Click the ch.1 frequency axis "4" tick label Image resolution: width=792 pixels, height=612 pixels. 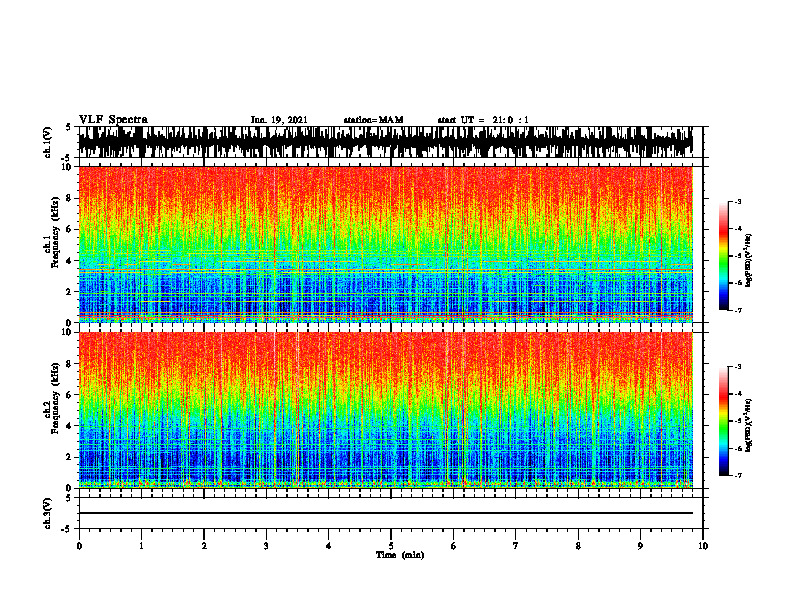[69, 261]
